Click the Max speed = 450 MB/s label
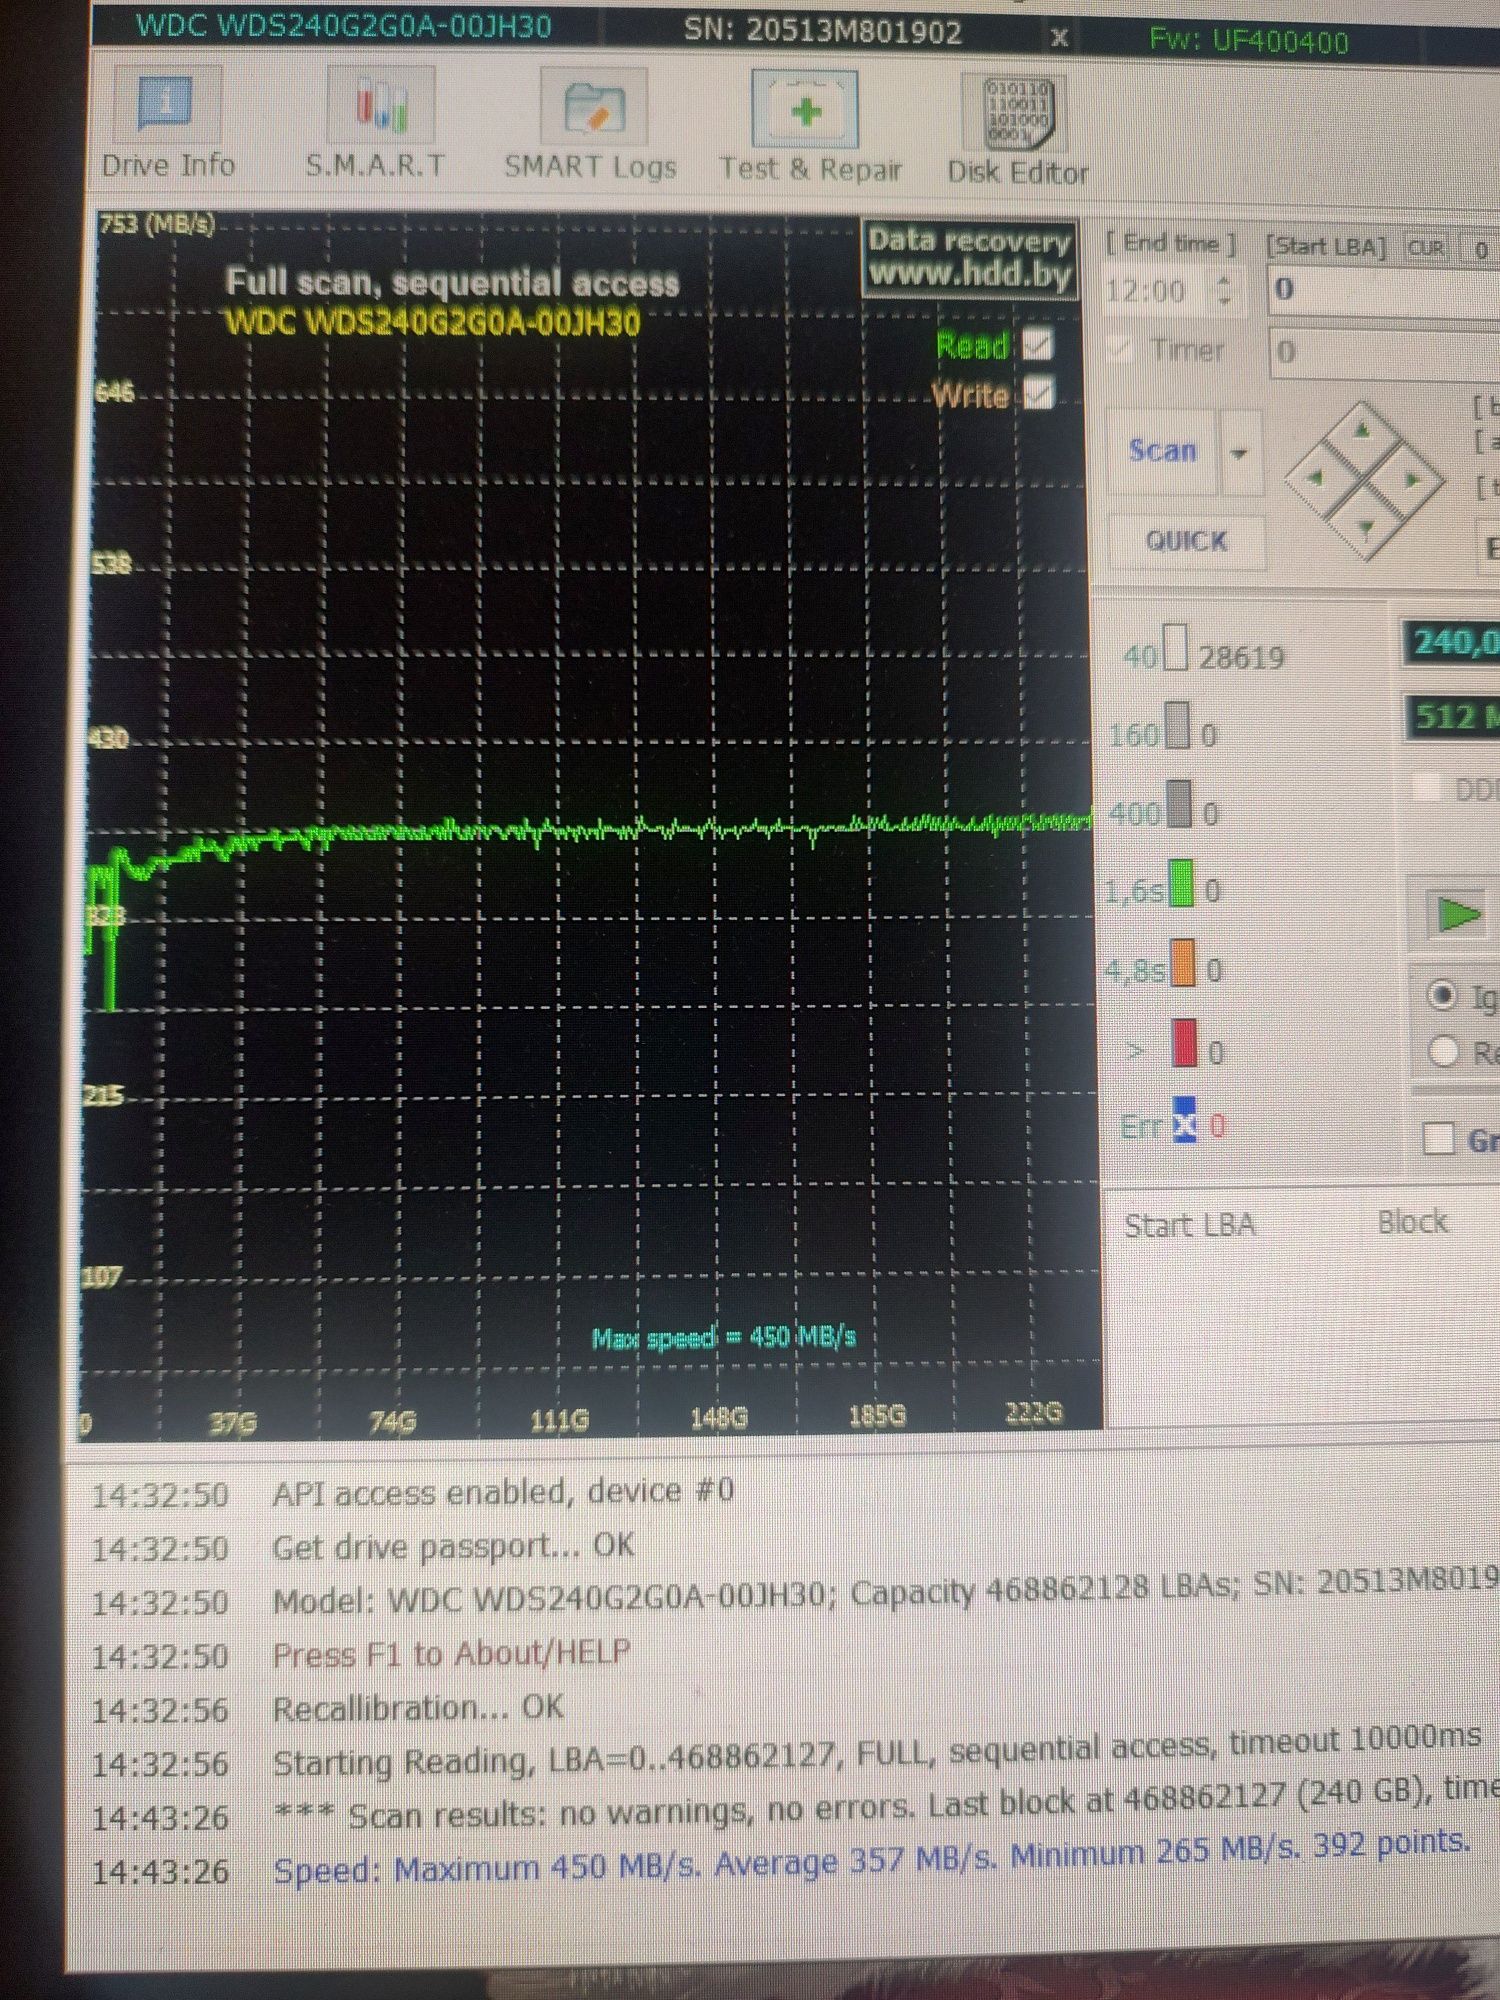The height and width of the screenshot is (2000, 1500). tap(724, 1337)
